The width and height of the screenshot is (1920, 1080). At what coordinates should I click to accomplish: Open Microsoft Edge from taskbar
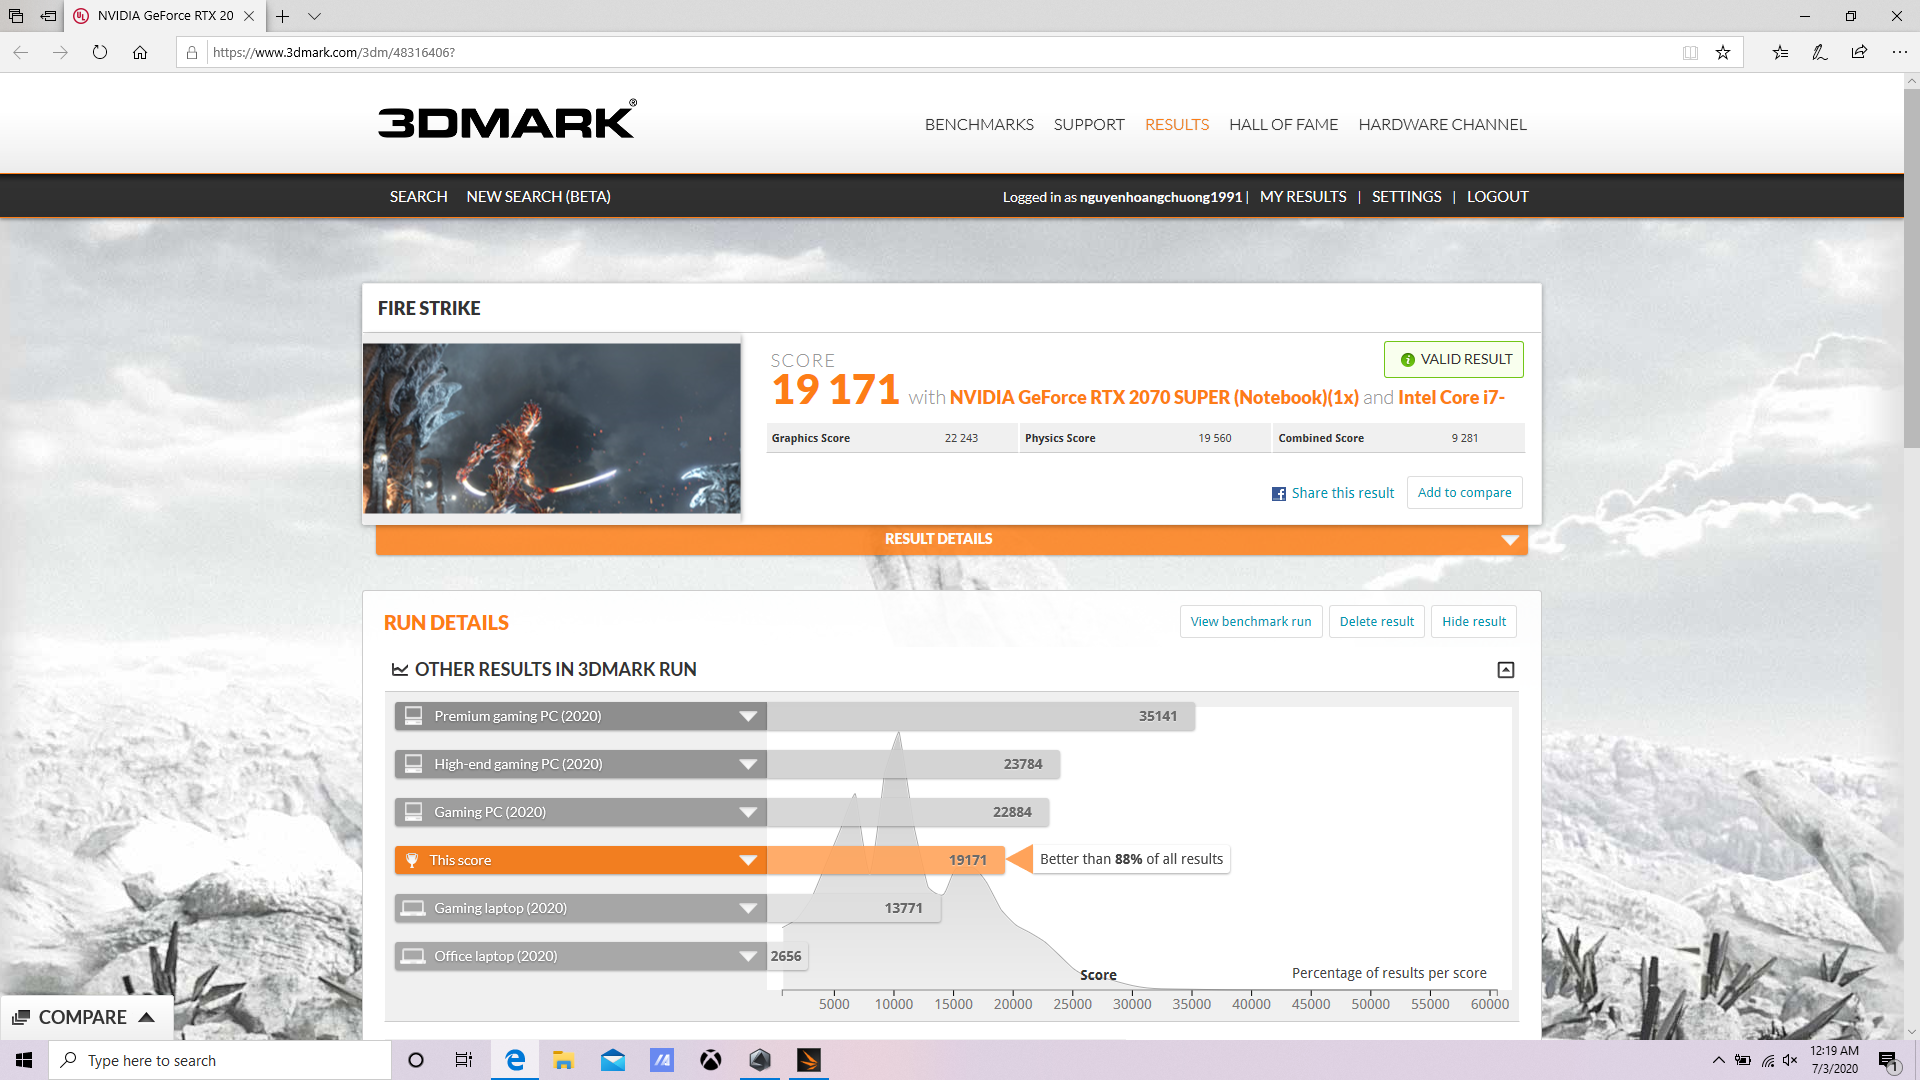pos(515,1061)
